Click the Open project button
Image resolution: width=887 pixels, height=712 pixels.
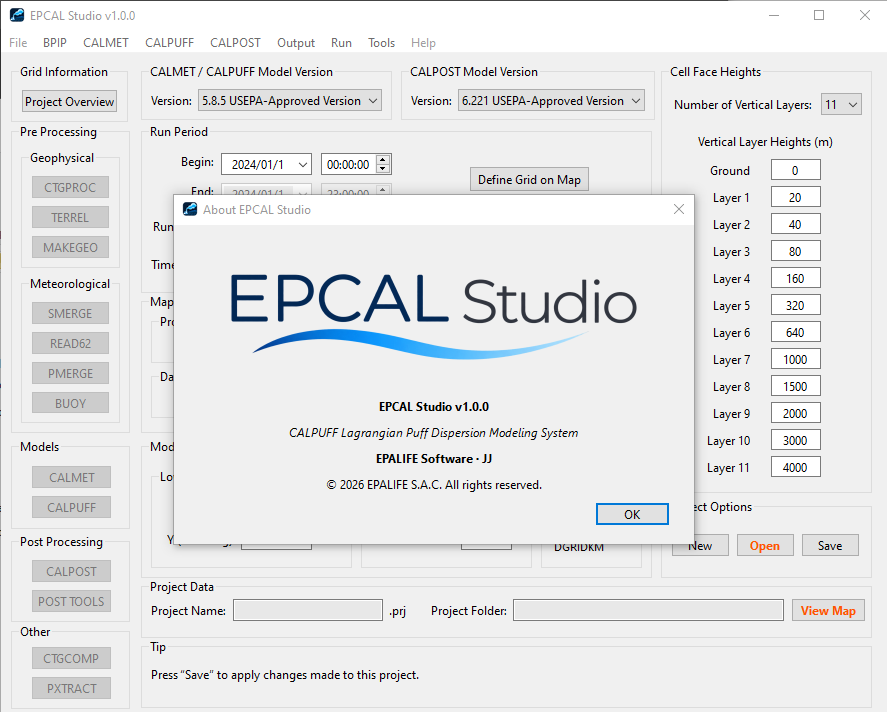pyautogui.click(x=765, y=546)
